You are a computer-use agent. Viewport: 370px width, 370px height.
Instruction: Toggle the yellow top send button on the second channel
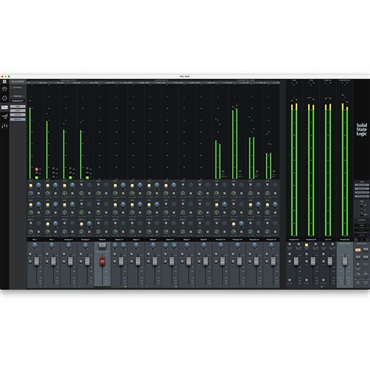coord(48,185)
